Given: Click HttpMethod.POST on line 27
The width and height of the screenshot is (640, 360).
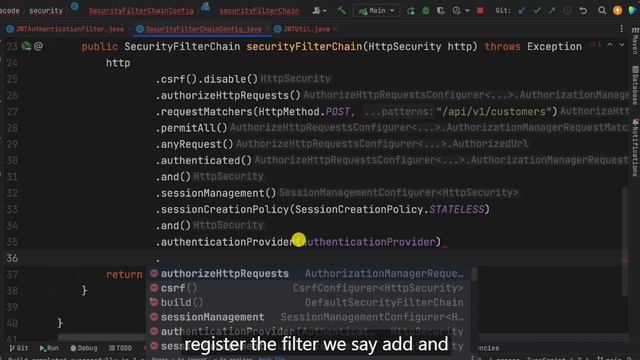Looking at the screenshot, I should coord(304,111).
